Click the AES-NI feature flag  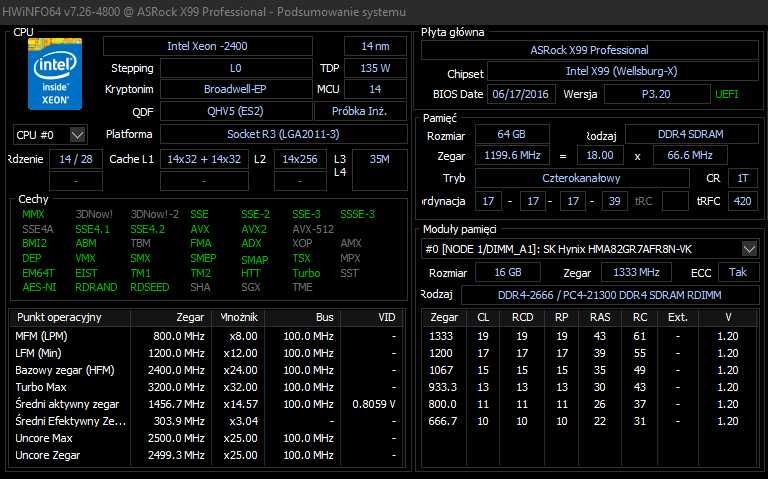point(39,287)
